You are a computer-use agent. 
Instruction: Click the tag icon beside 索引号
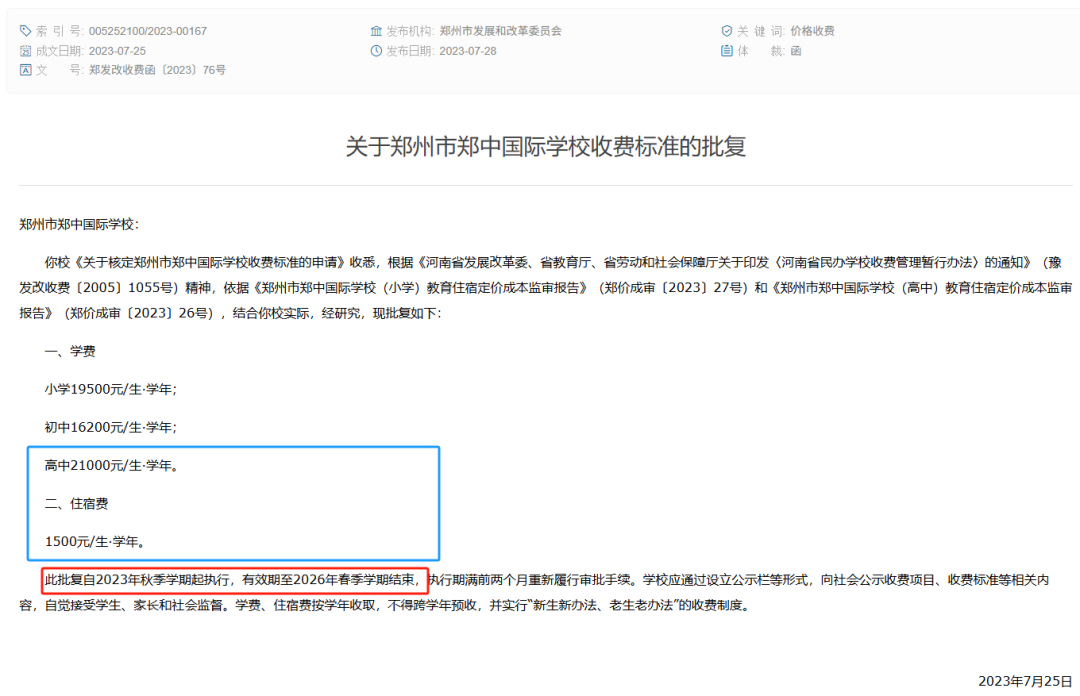(26, 31)
